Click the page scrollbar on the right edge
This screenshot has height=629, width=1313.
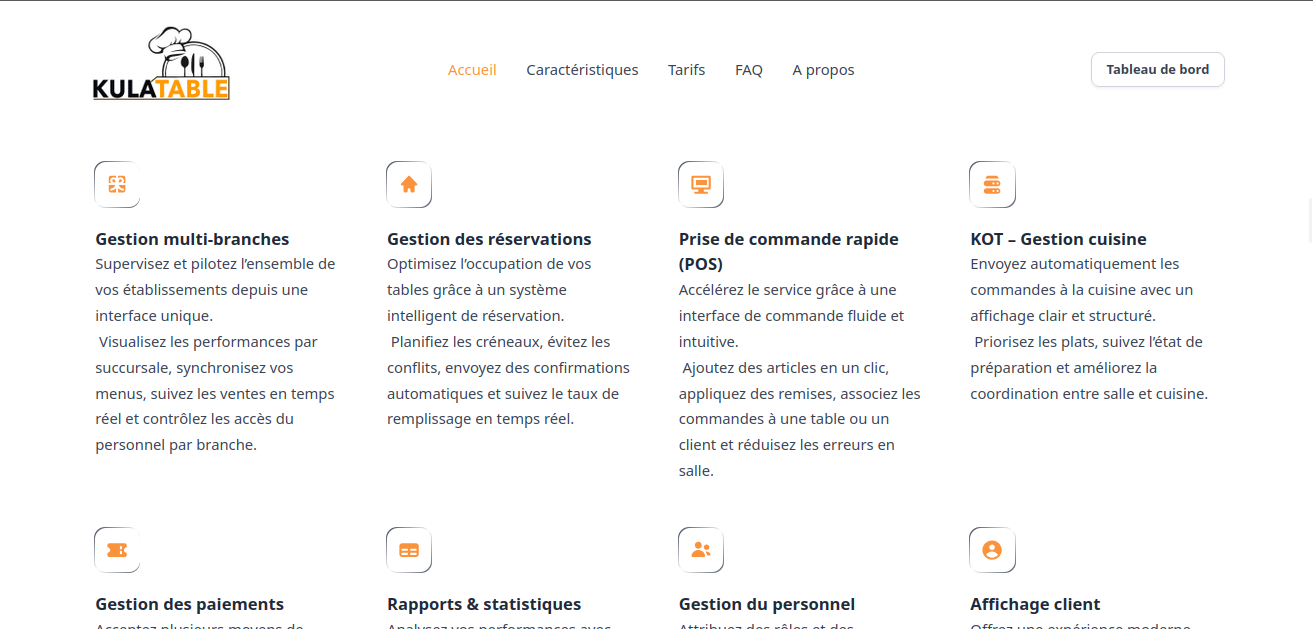[1309, 220]
